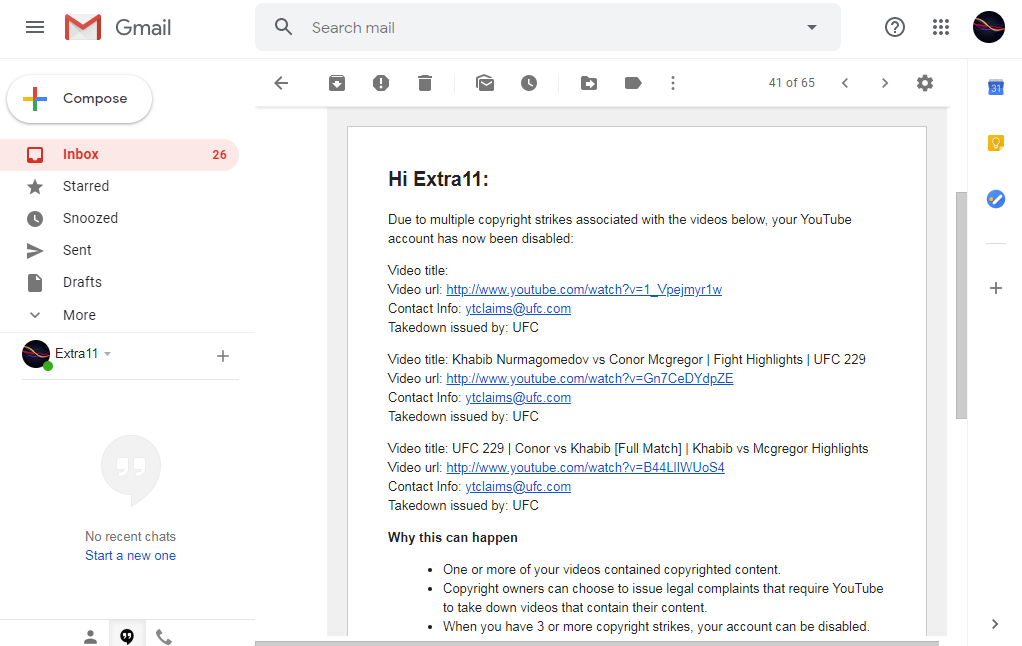Click the search magnifier icon
The height and width of the screenshot is (646, 1022).
[x=284, y=27]
